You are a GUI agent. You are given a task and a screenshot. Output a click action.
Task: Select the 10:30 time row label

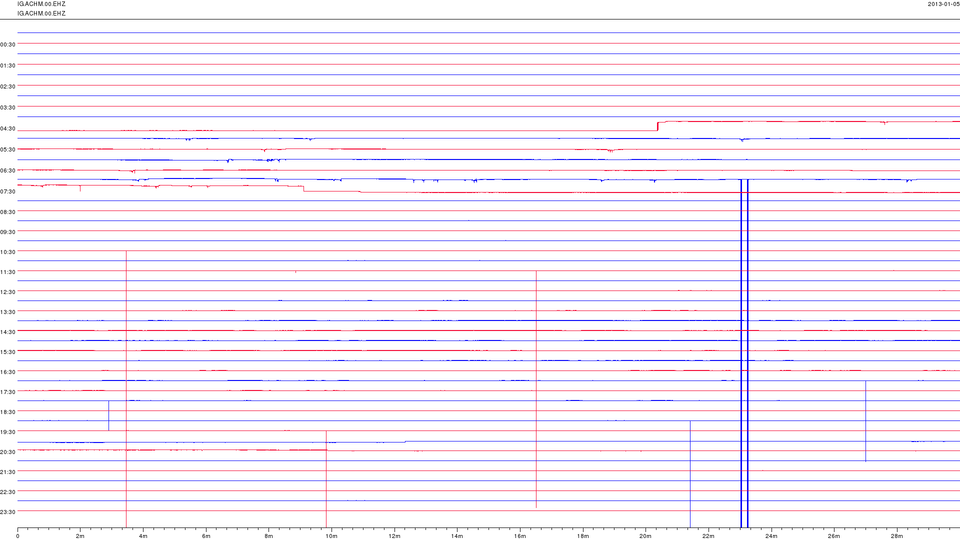coord(8,252)
